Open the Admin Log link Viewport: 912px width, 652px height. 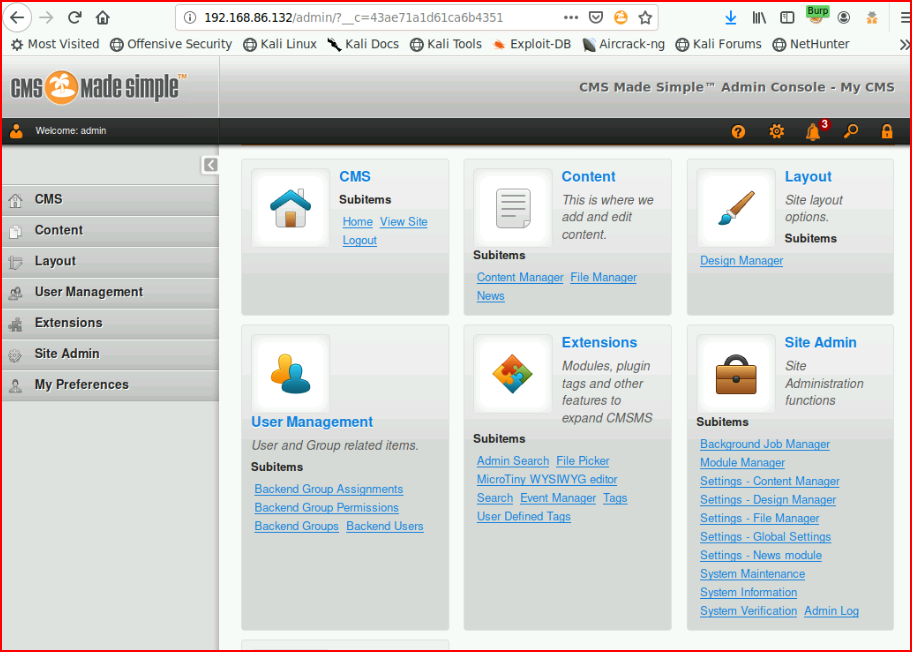(831, 611)
